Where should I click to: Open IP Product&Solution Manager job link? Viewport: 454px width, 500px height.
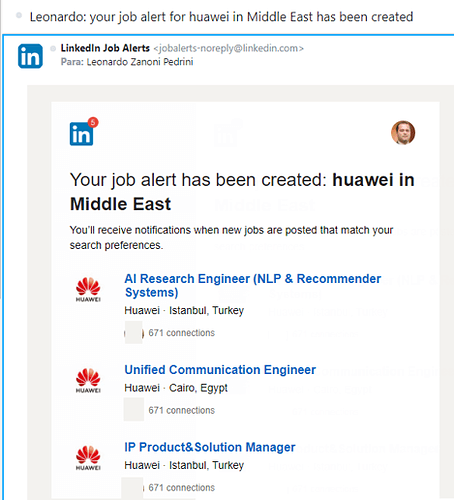coord(210,447)
